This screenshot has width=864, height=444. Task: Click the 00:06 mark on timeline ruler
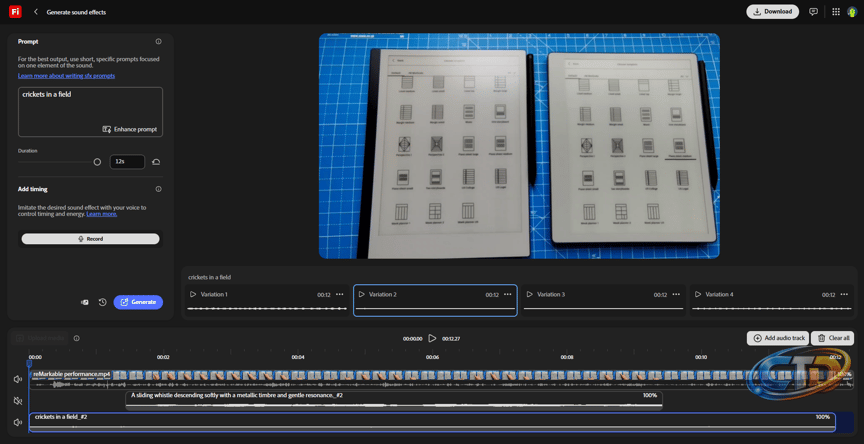pos(433,357)
